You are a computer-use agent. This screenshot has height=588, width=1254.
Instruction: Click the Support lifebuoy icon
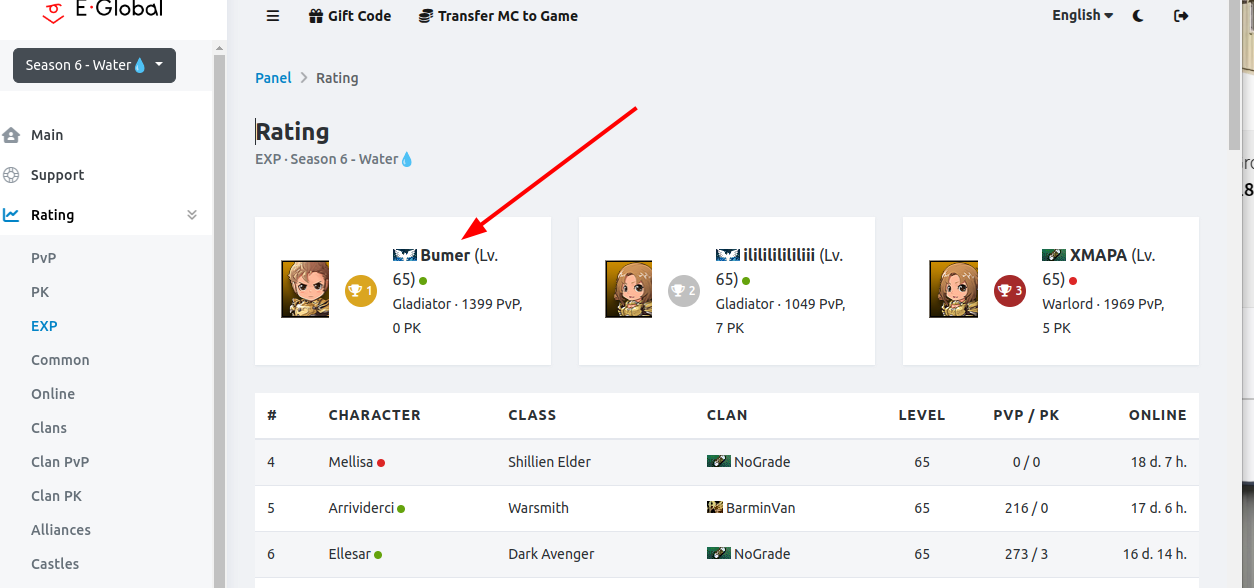(11, 175)
